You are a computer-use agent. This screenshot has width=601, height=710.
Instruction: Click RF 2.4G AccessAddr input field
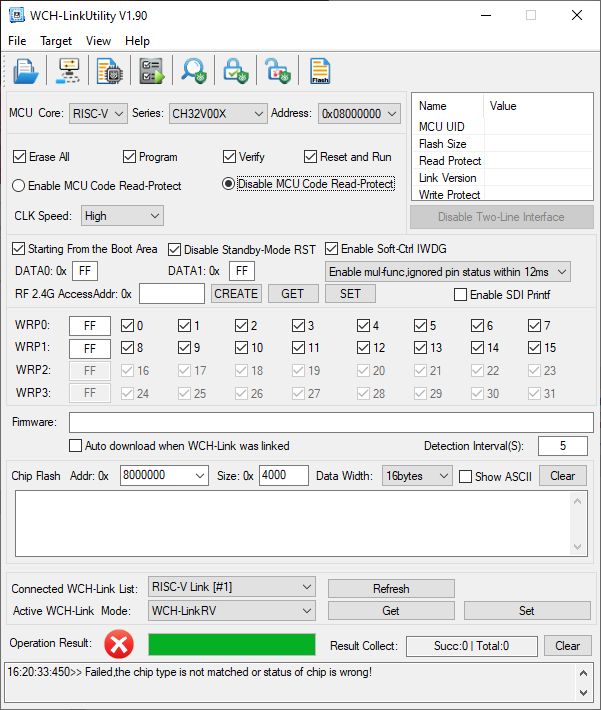(172, 293)
